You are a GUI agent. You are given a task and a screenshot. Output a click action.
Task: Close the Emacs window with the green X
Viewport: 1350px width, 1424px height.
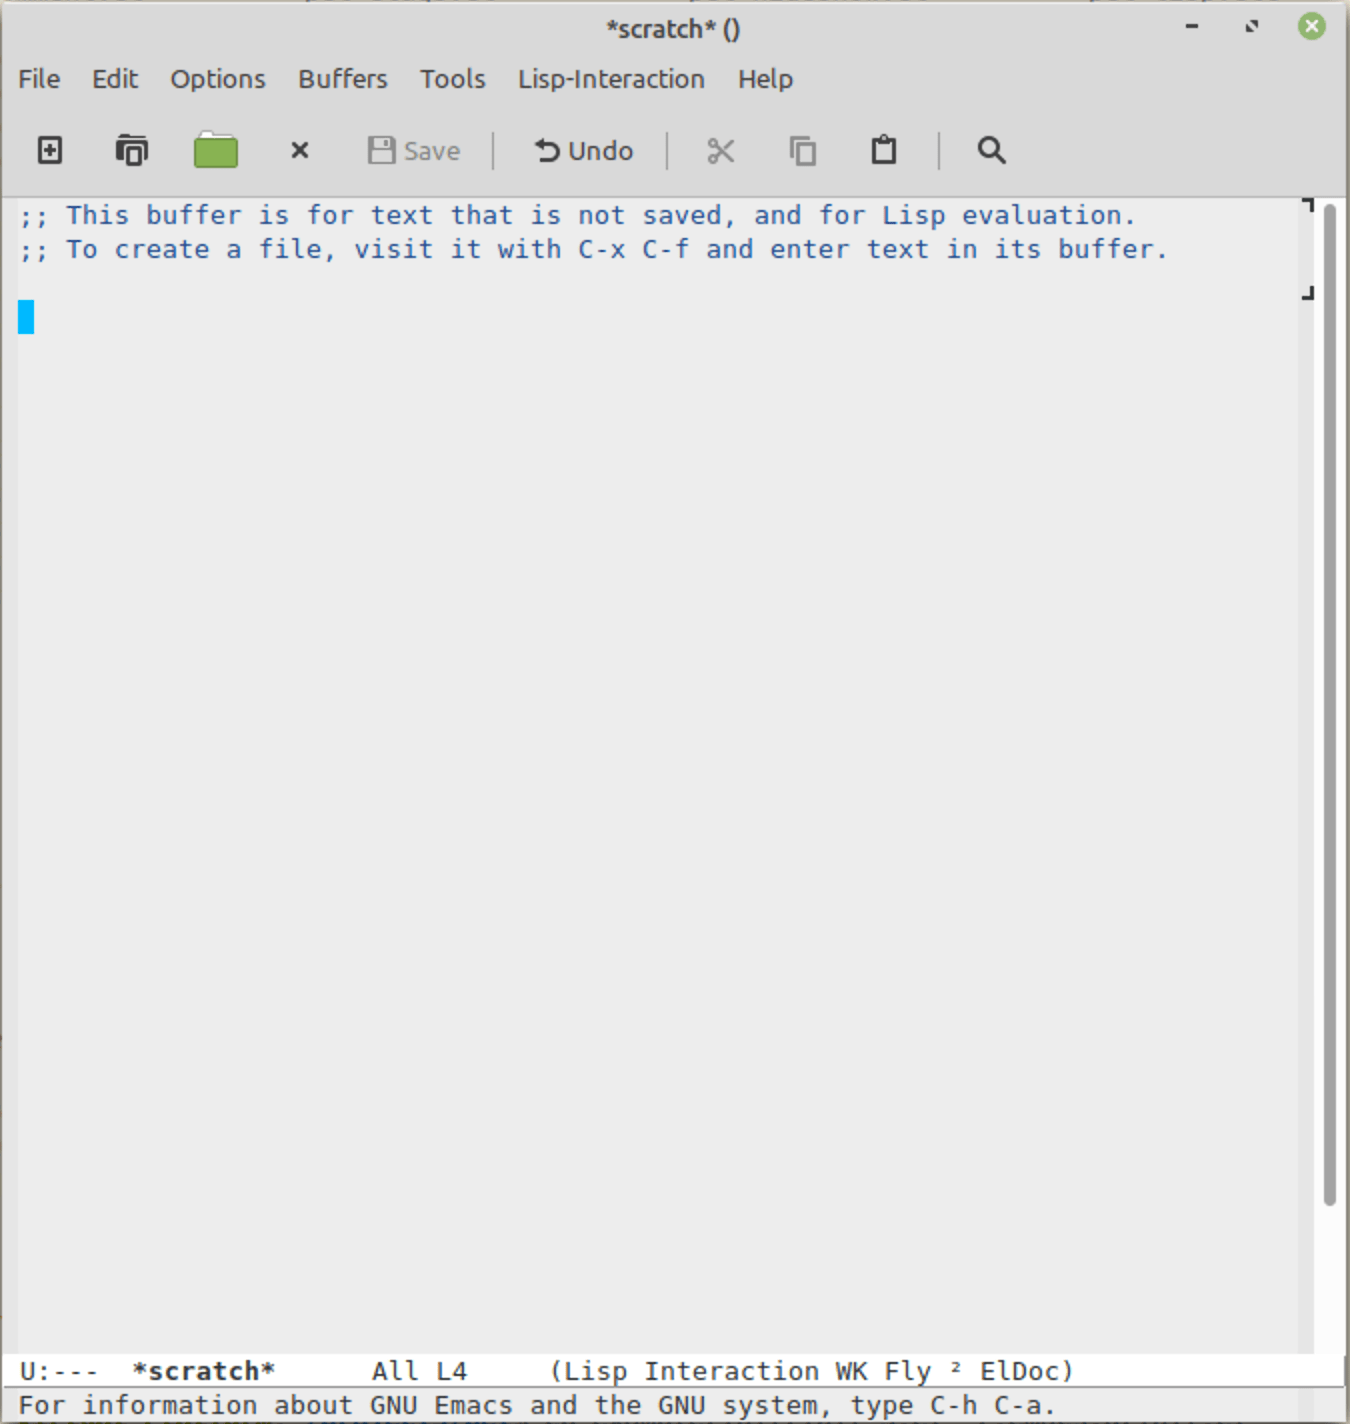click(1312, 26)
